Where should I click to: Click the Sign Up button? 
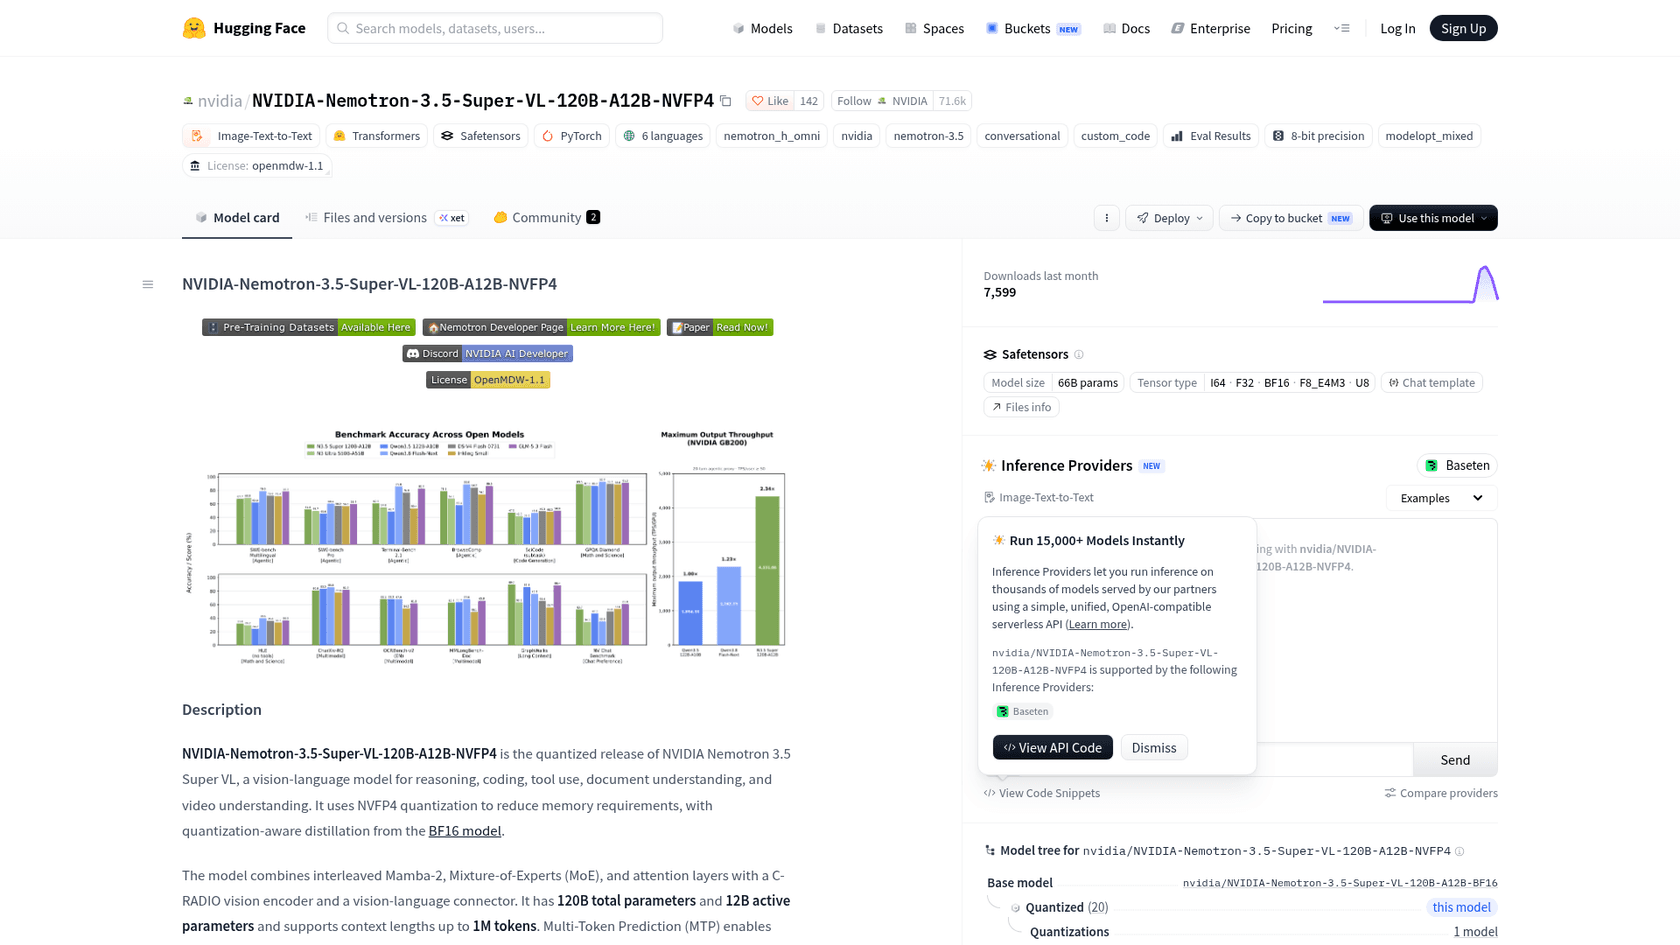point(1463,28)
